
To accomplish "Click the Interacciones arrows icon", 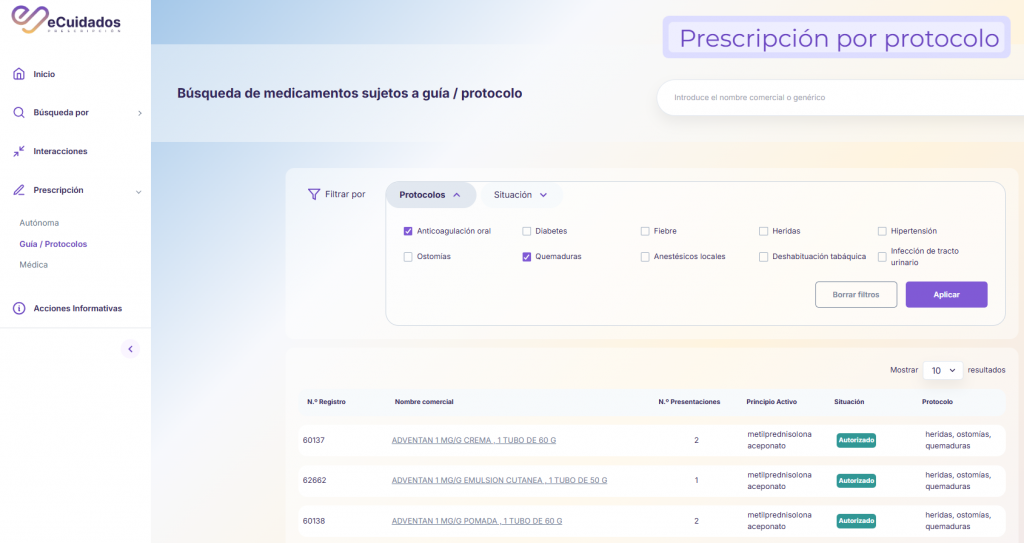I will click(x=19, y=151).
